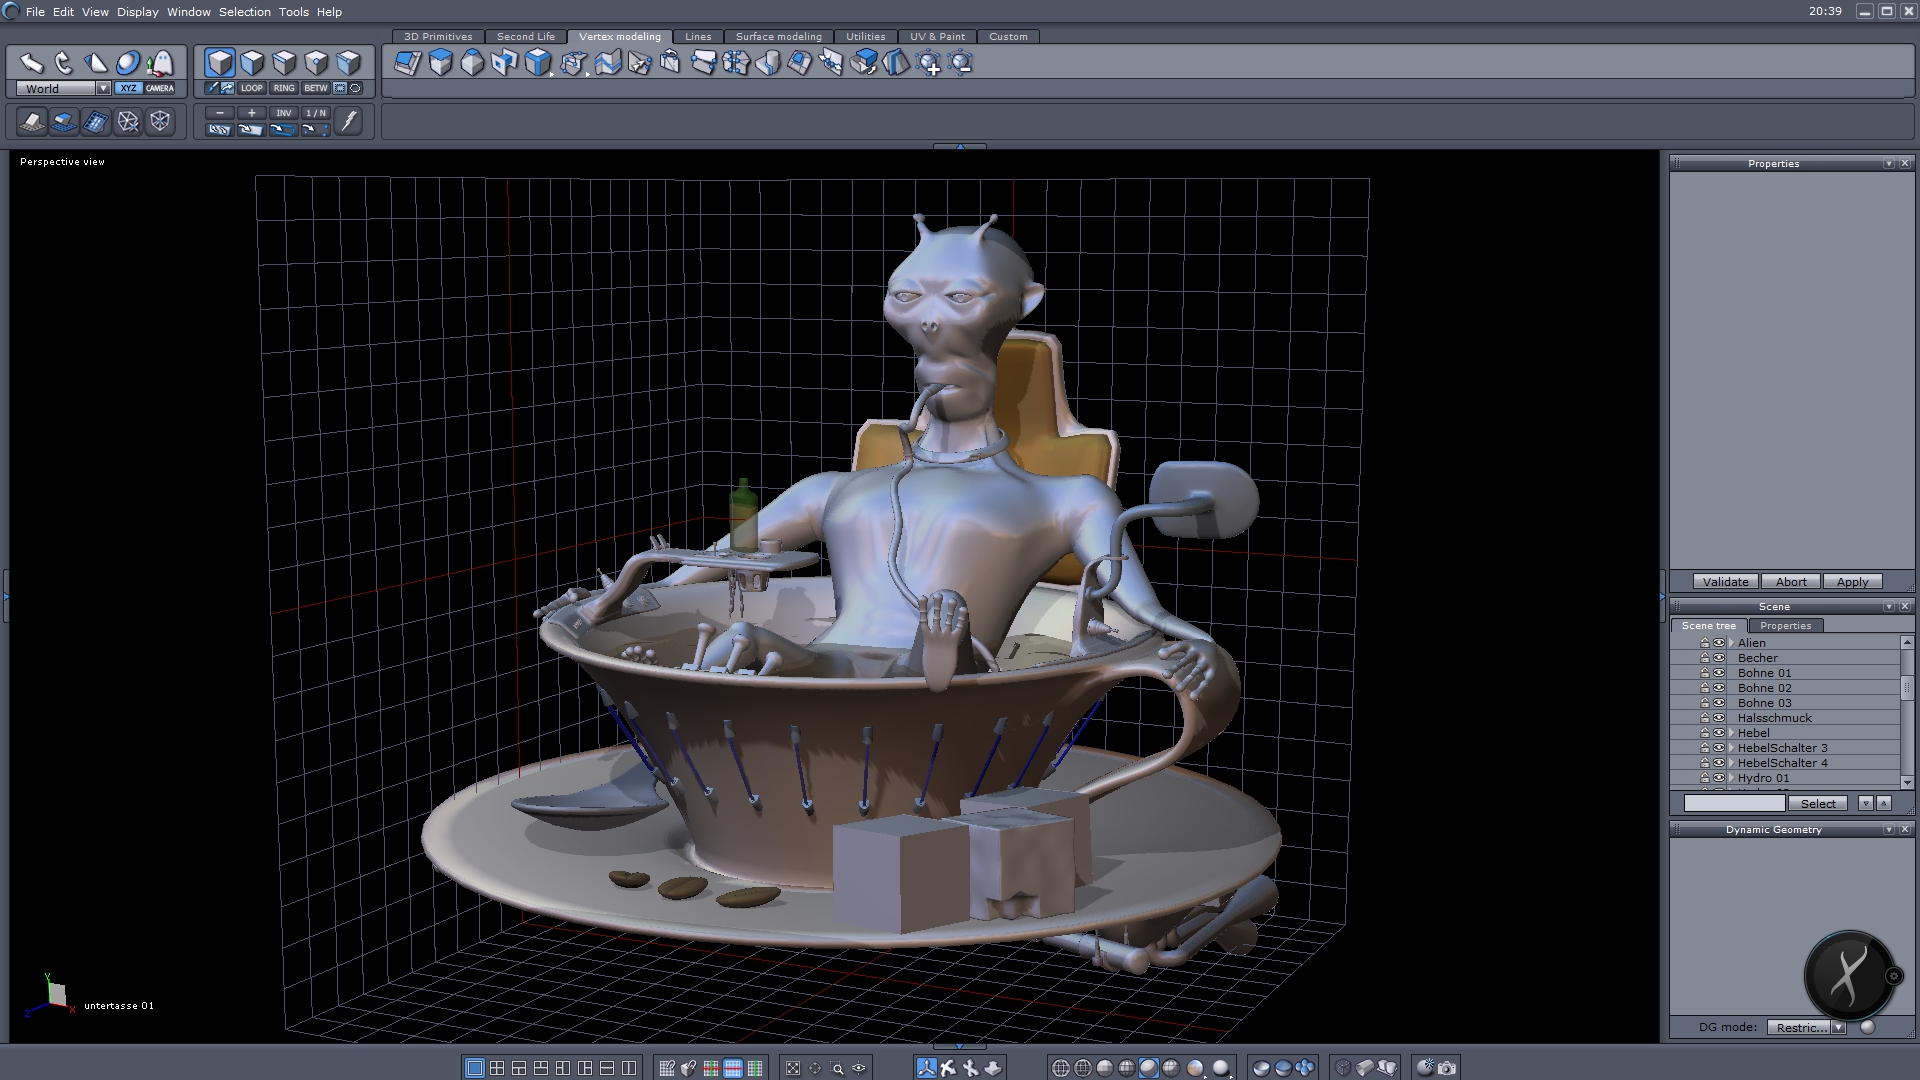Switch to the Surface modeling tab
The height and width of the screenshot is (1080, 1920).
point(778,36)
